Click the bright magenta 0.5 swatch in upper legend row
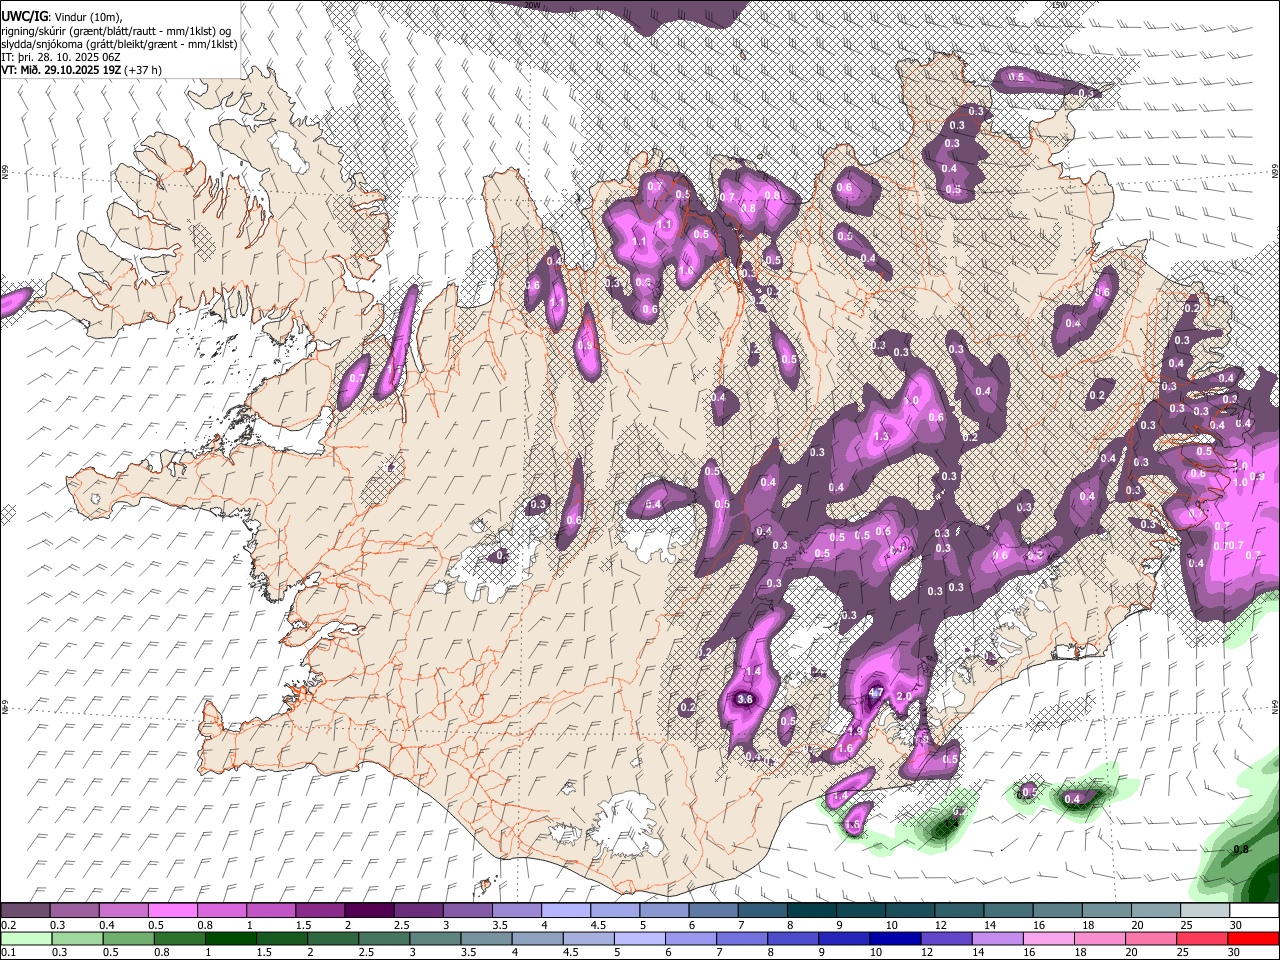 [172, 911]
